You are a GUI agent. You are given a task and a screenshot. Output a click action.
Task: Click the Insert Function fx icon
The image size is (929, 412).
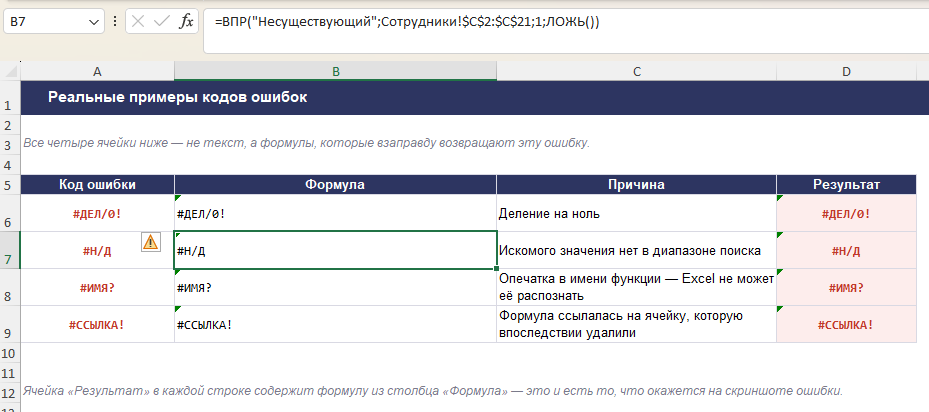187,23
